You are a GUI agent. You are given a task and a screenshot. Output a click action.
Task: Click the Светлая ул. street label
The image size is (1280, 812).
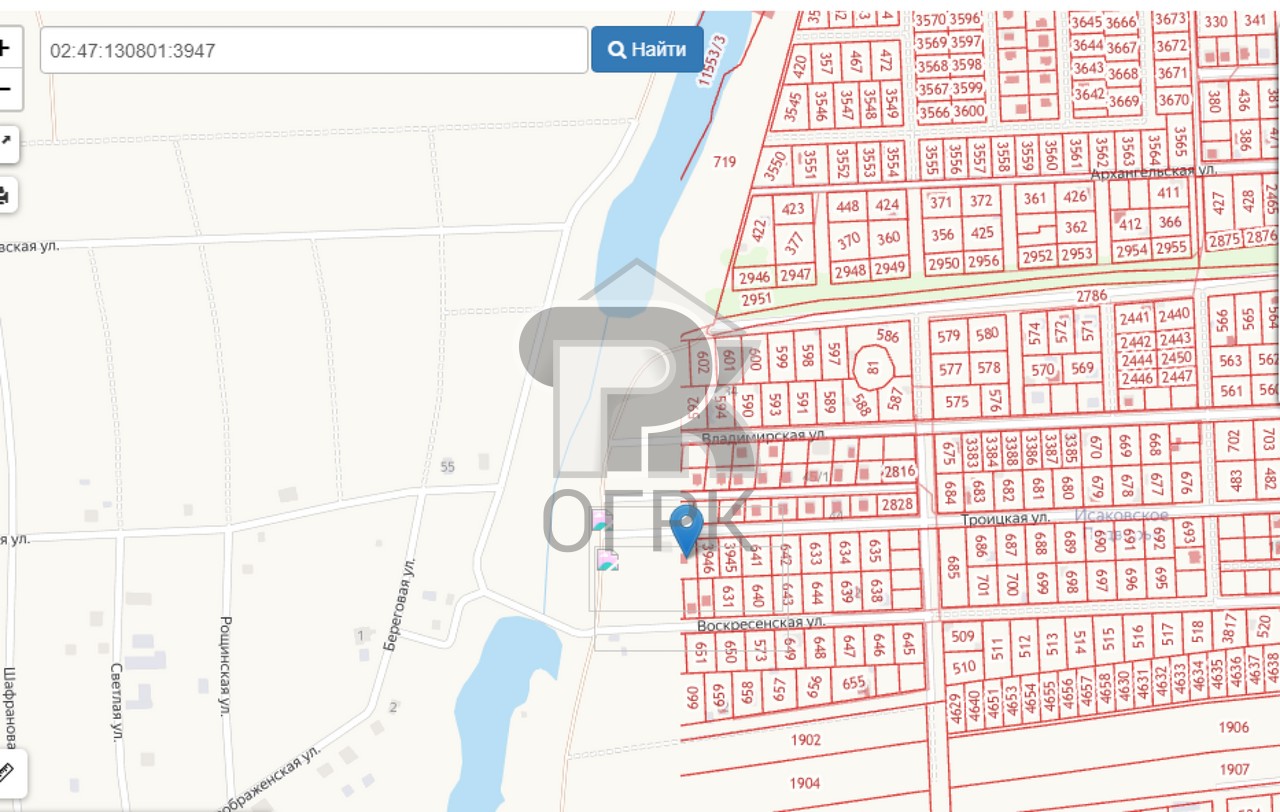[116, 701]
